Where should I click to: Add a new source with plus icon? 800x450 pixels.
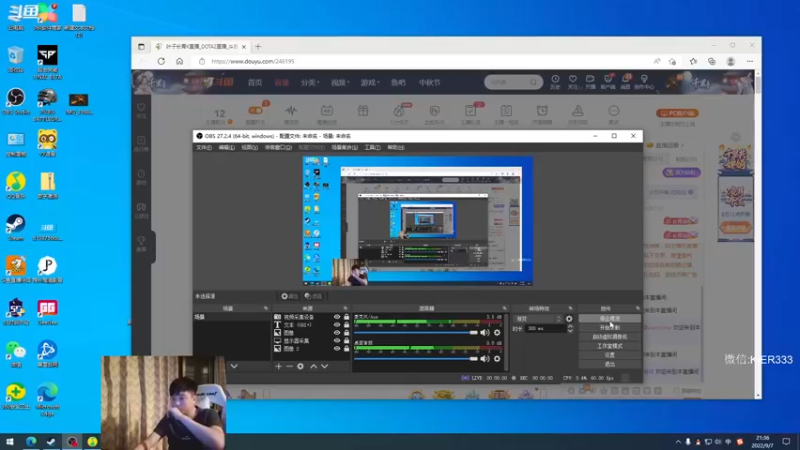pos(278,366)
